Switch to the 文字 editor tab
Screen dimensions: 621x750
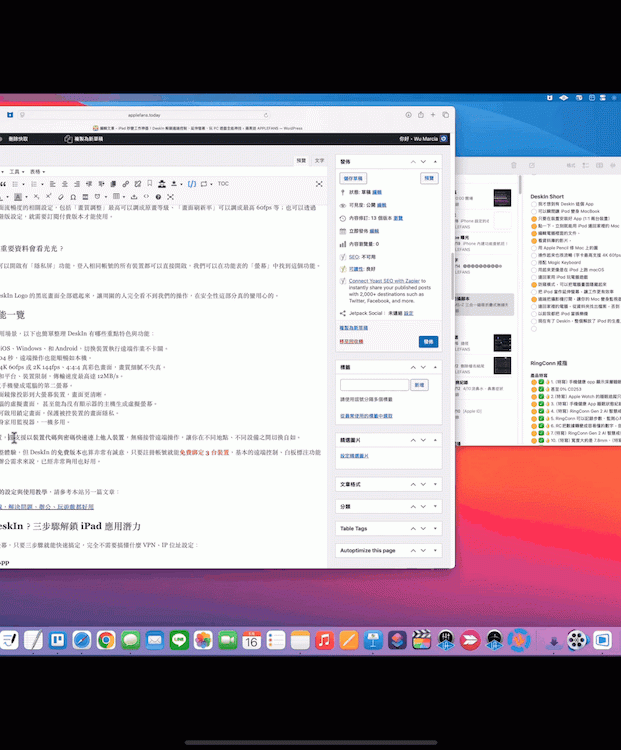click(319, 160)
